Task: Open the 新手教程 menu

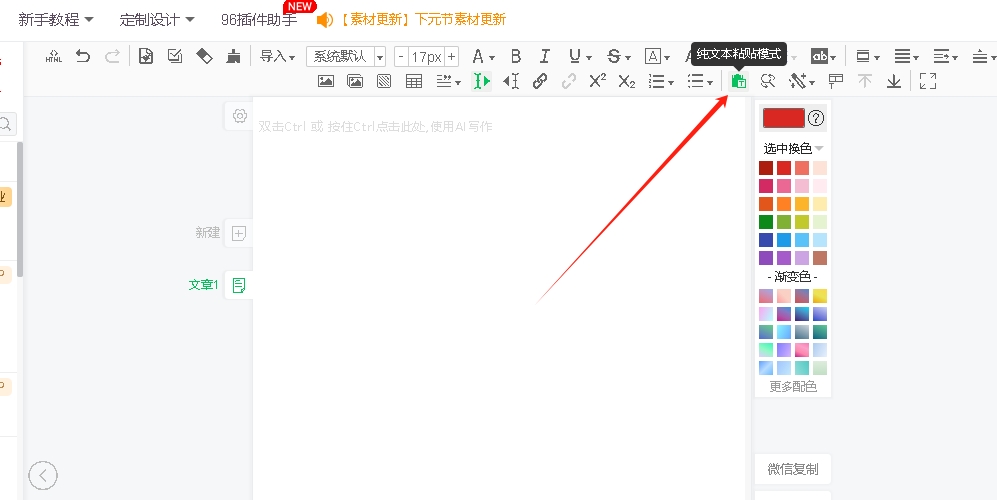Action: coord(56,19)
